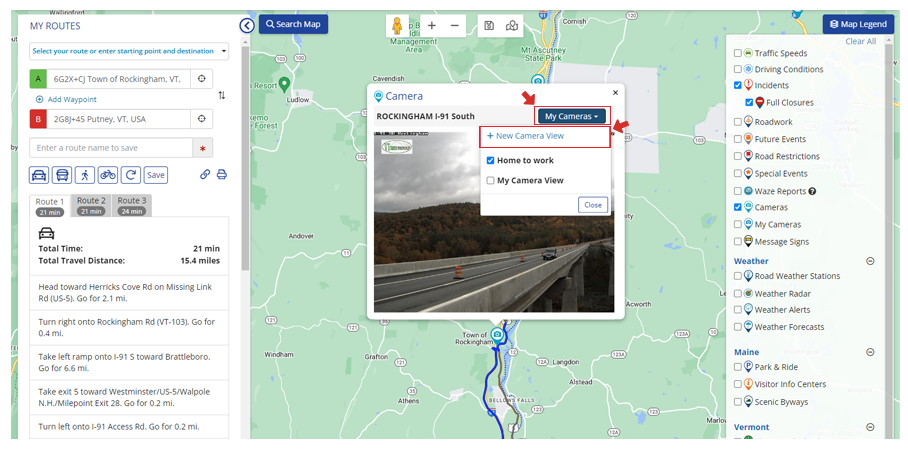Click the Street View pegman icon

pyautogui.click(x=397, y=26)
